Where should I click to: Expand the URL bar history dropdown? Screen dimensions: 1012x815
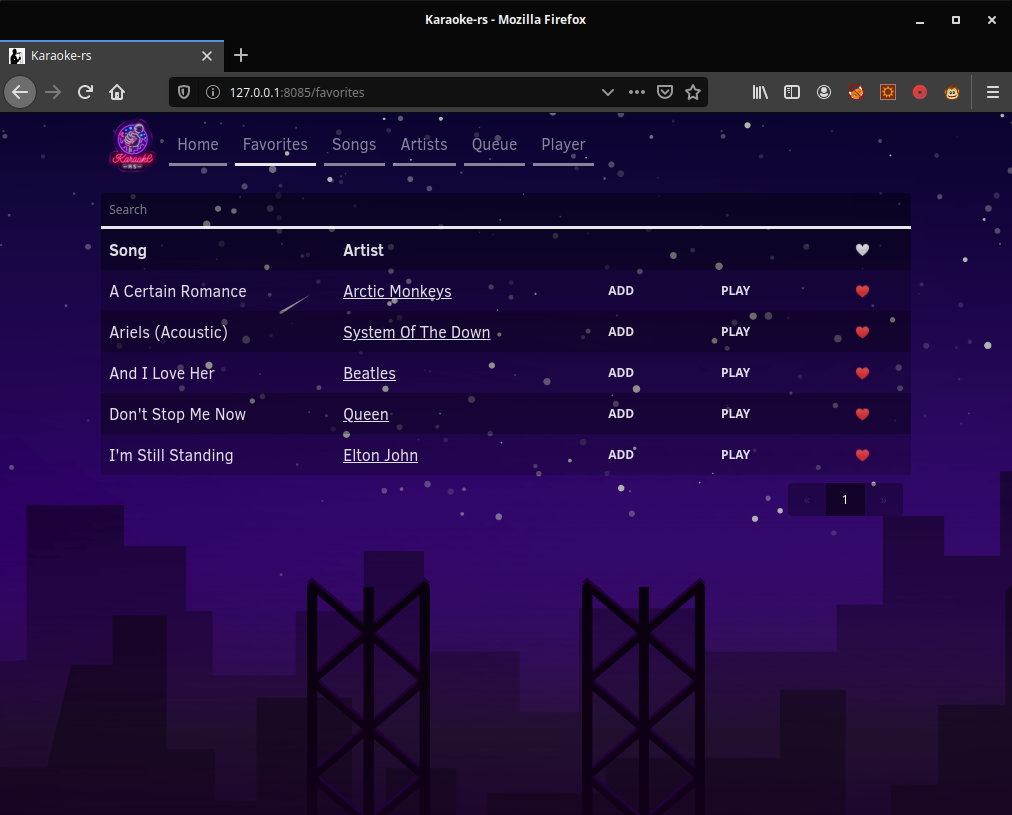(x=607, y=92)
